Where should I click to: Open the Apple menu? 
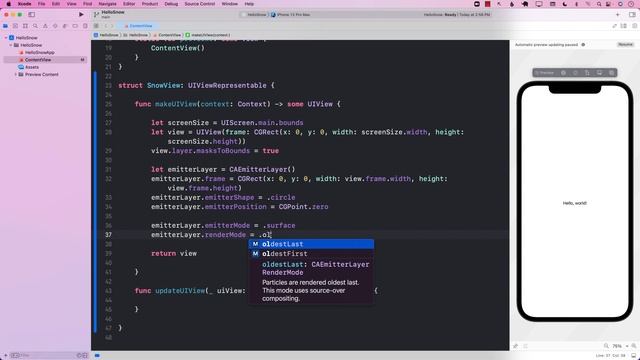(x=9, y=4)
